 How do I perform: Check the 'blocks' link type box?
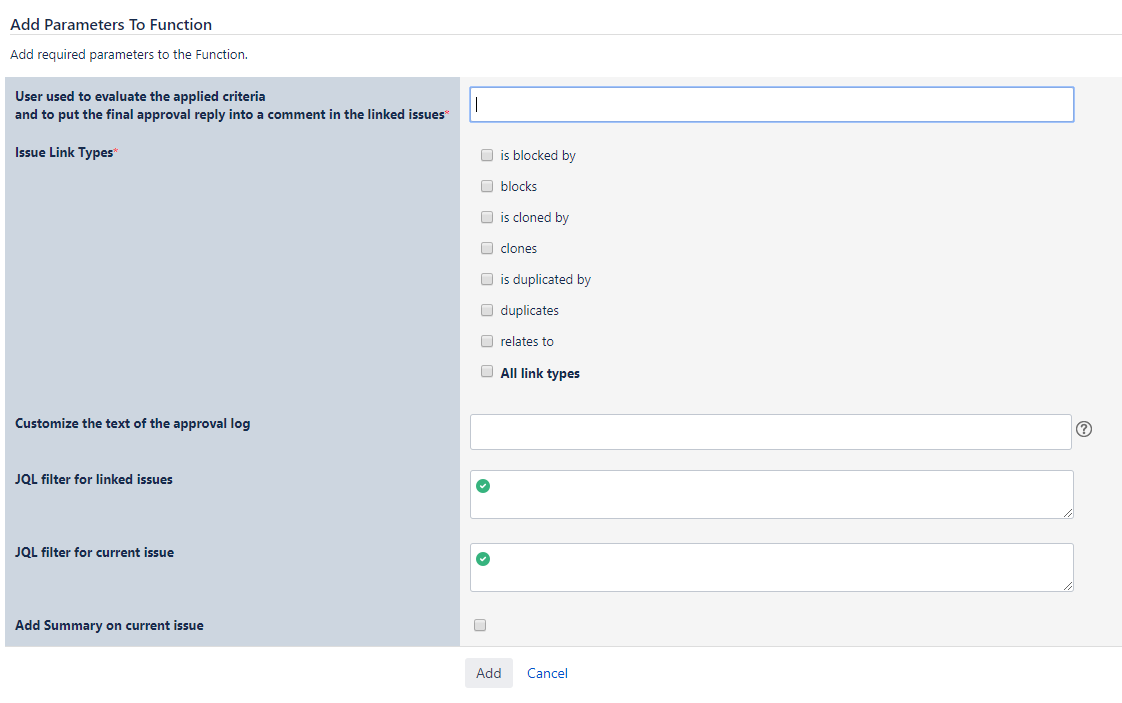click(487, 186)
